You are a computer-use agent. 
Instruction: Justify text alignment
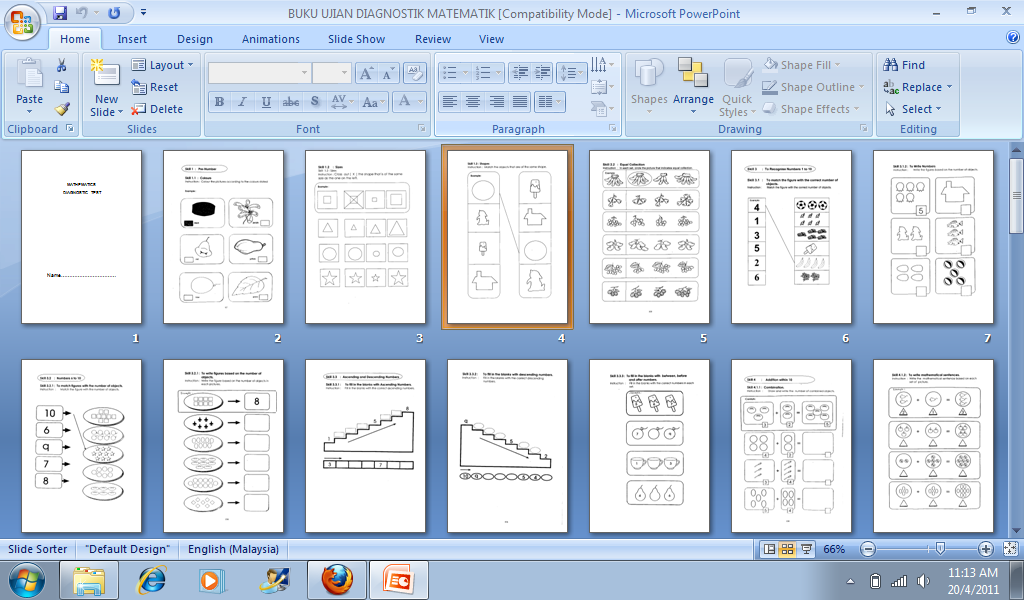[520, 101]
